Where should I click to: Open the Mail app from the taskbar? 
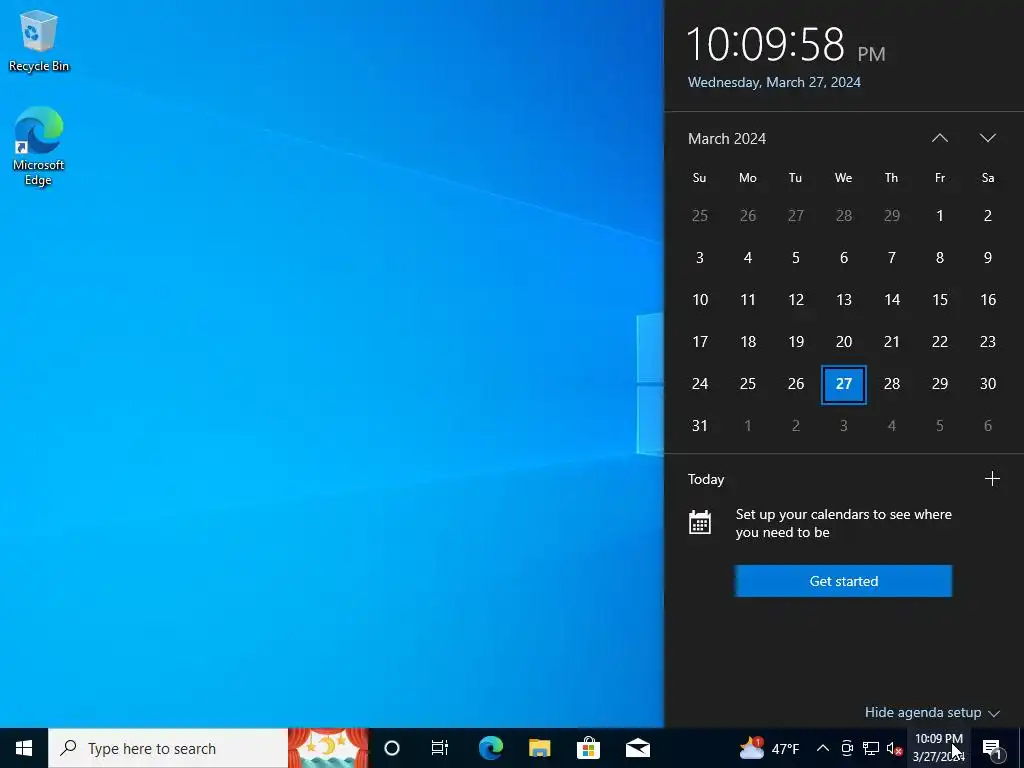(638, 748)
